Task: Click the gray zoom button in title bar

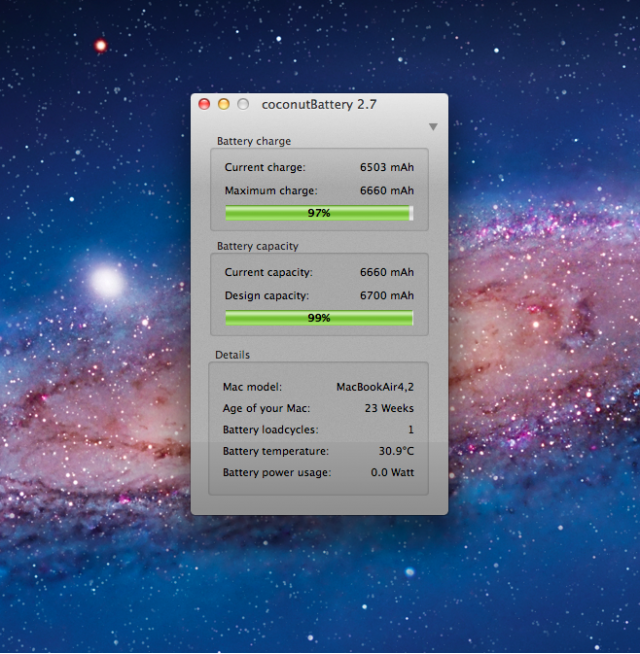Action: click(x=243, y=104)
